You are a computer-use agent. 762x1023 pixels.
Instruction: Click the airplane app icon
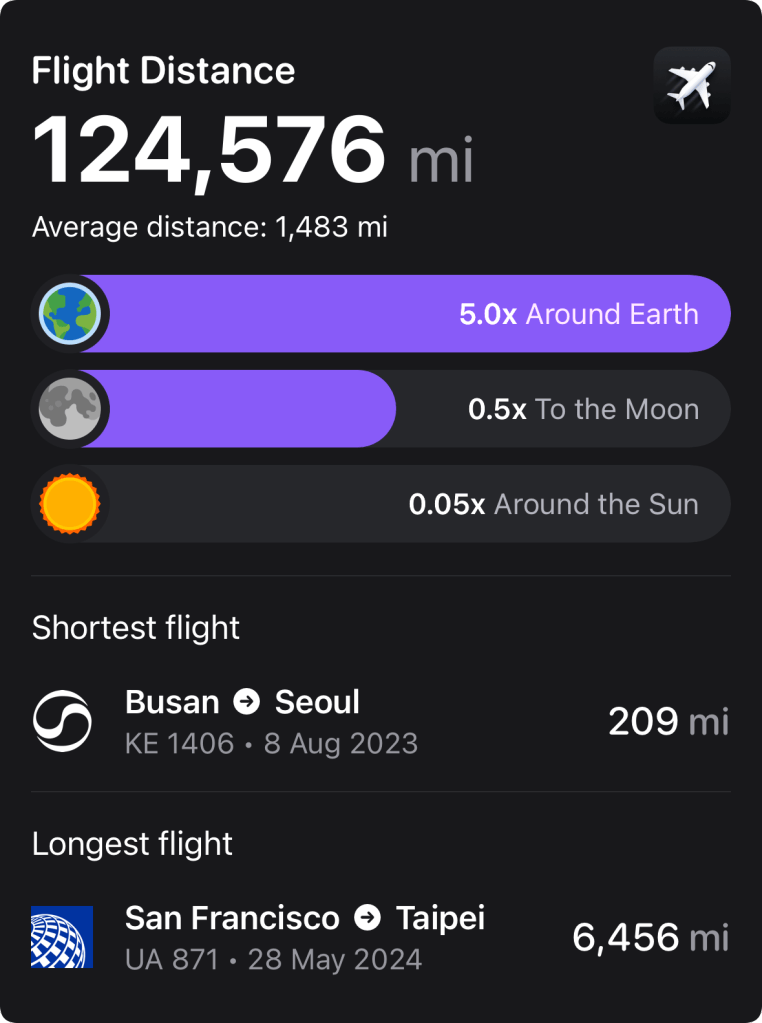pos(692,86)
